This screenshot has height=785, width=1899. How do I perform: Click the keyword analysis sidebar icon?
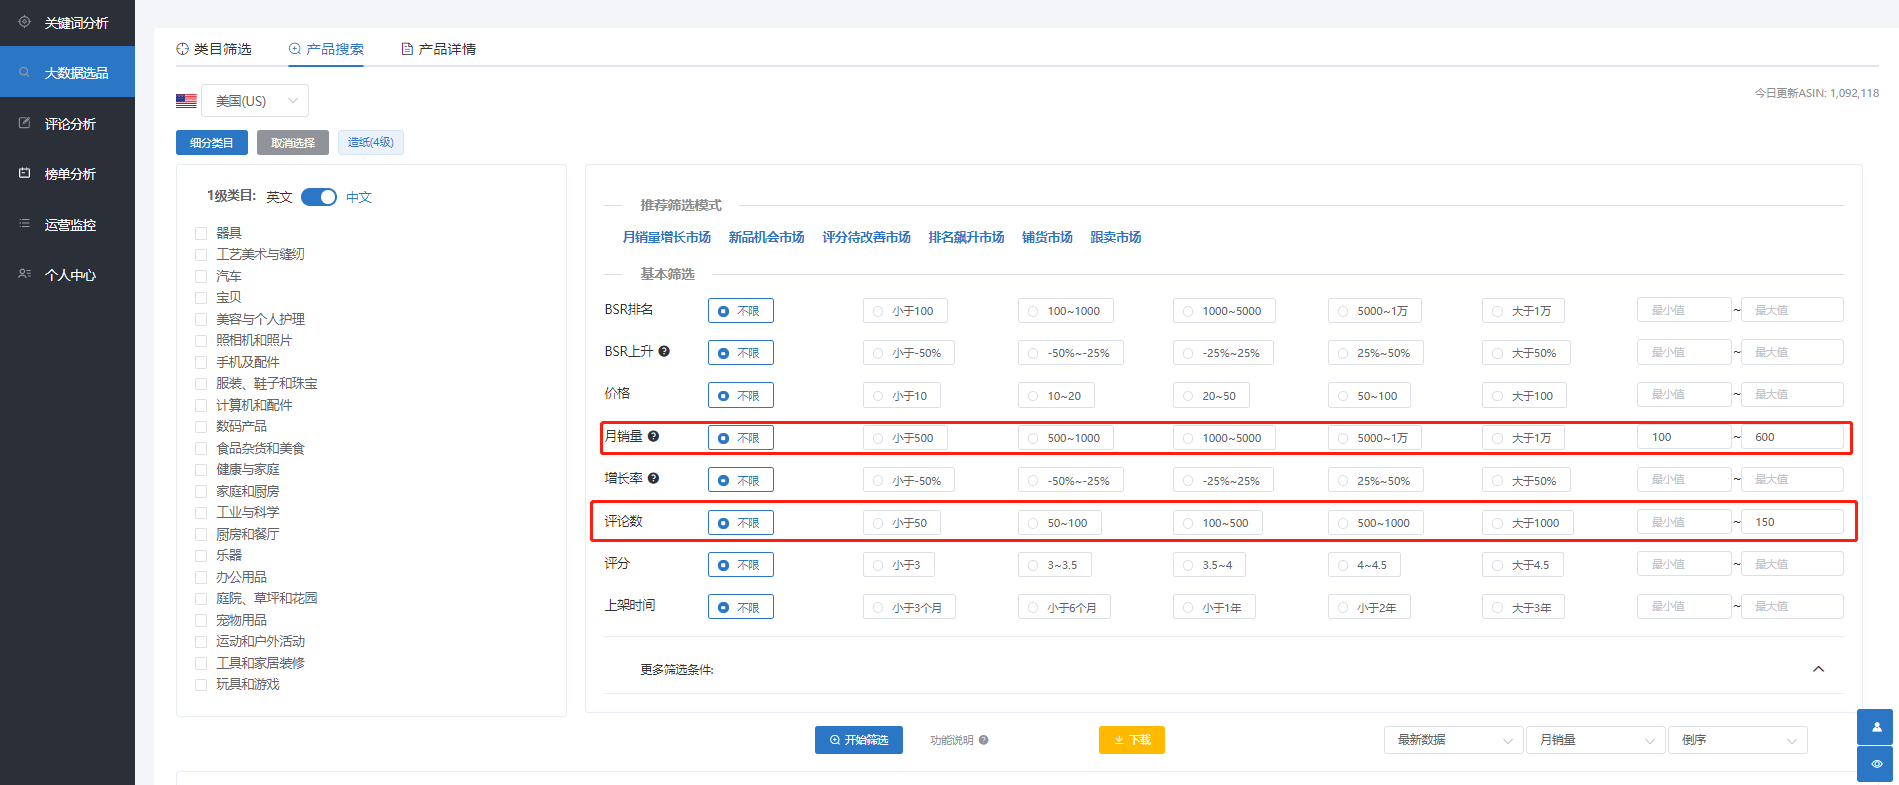tap(25, 22)
